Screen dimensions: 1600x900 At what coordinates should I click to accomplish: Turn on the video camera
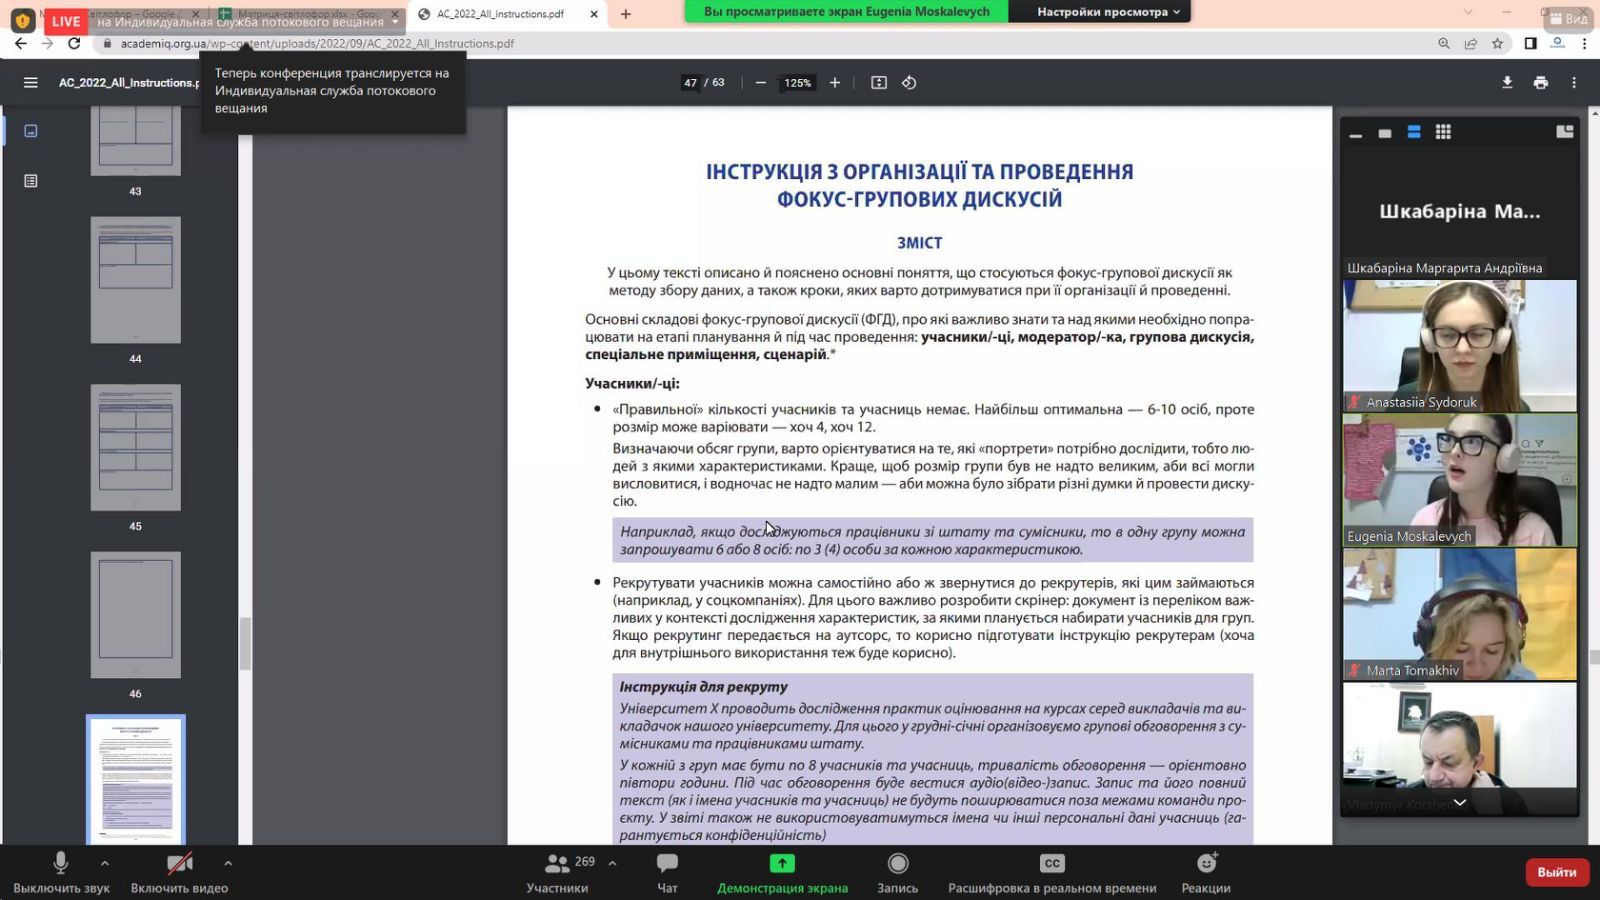[x=179, y=872]
